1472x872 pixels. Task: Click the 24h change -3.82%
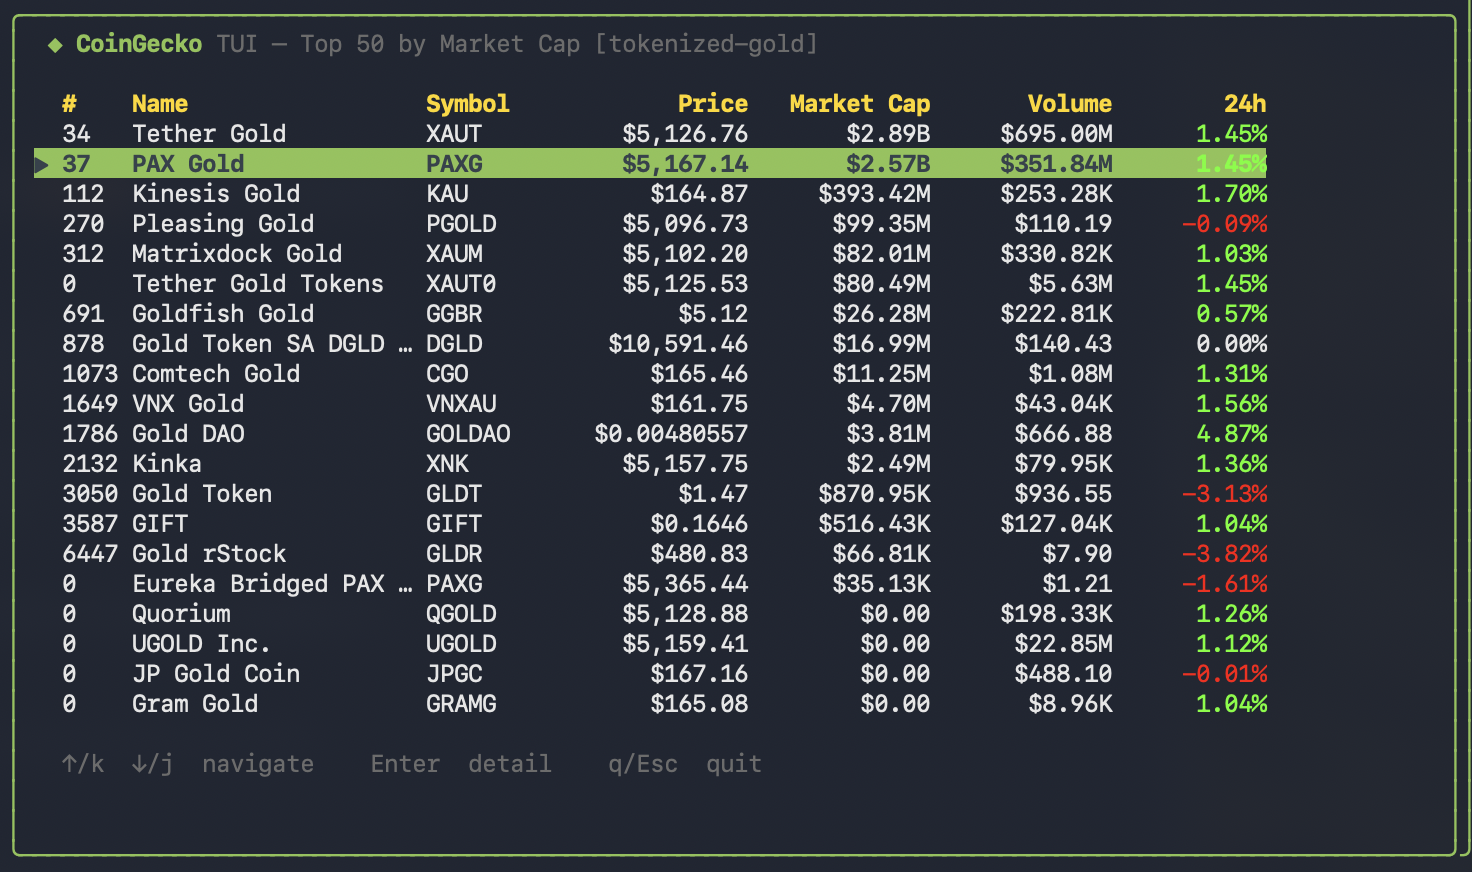pos(1225,554)
